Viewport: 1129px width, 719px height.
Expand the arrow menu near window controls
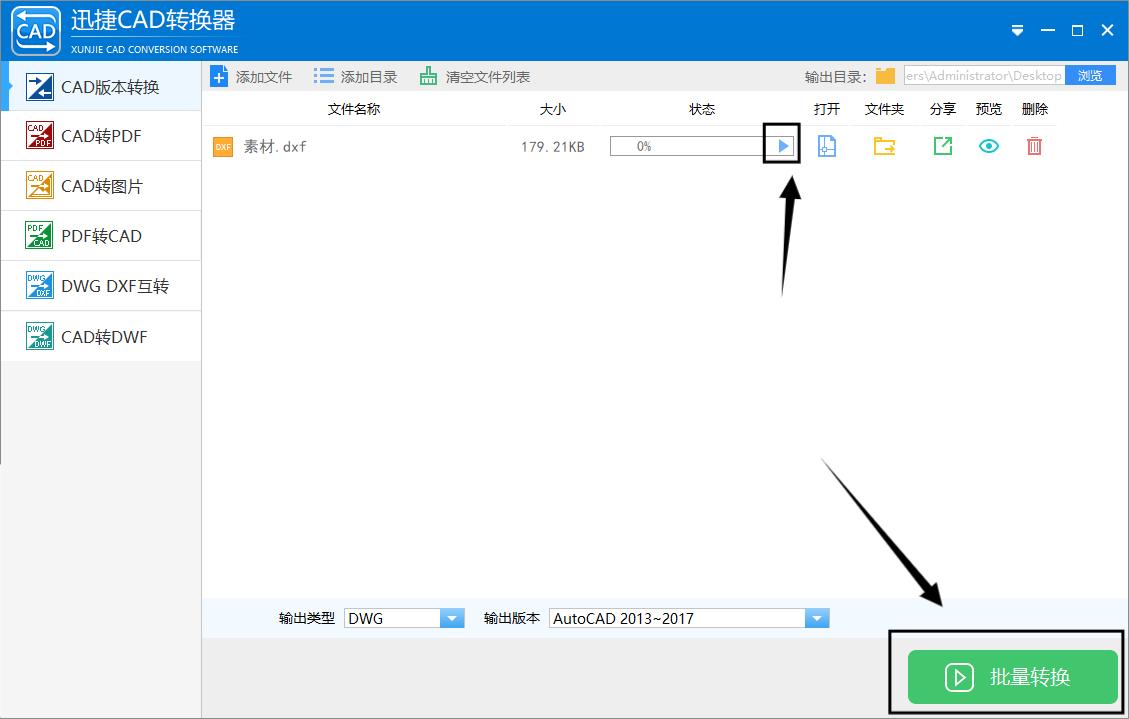(x=1017, y=30)
